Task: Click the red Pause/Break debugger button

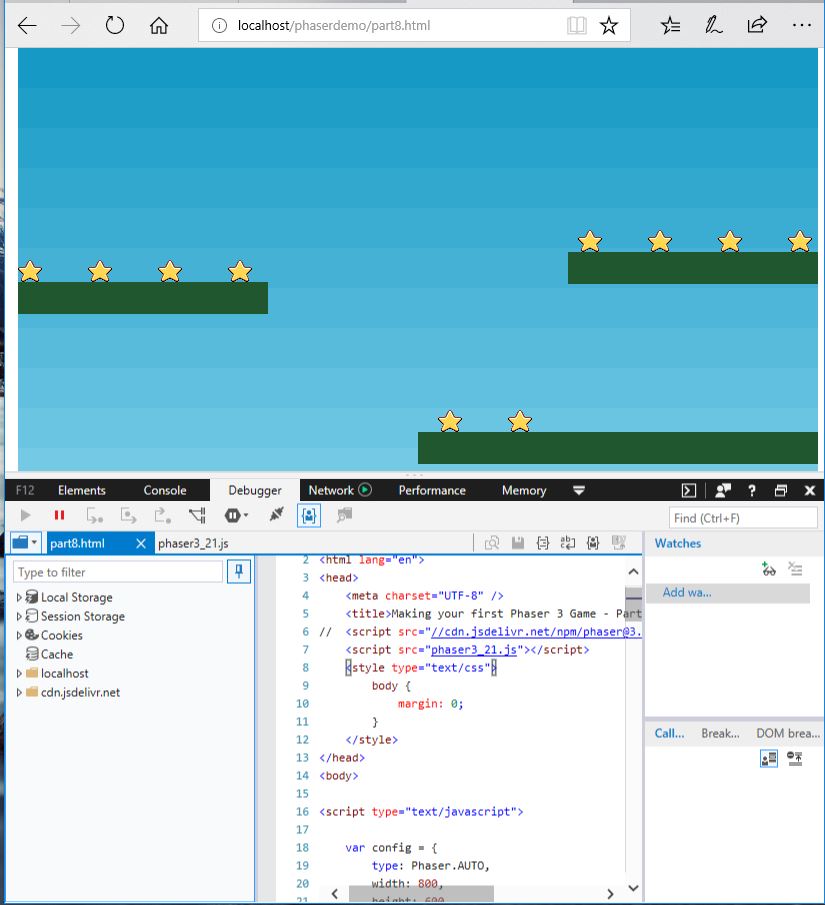Action: pos(59,515)
